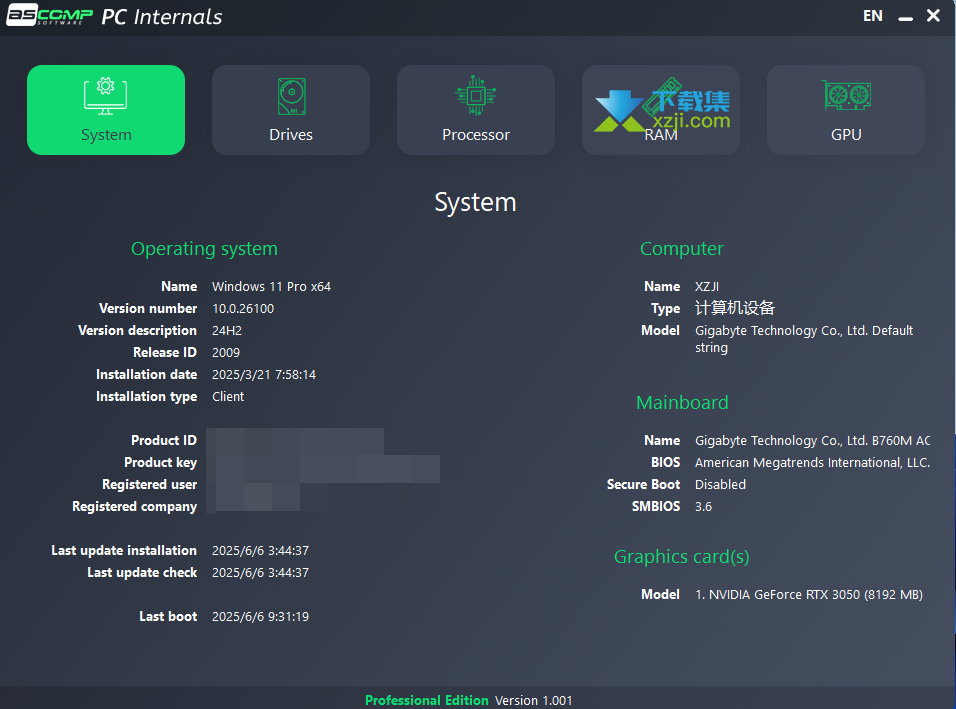Click the GPU tab label
The height and width of the screenshot is (709, 956).
[x=846, y=135]
